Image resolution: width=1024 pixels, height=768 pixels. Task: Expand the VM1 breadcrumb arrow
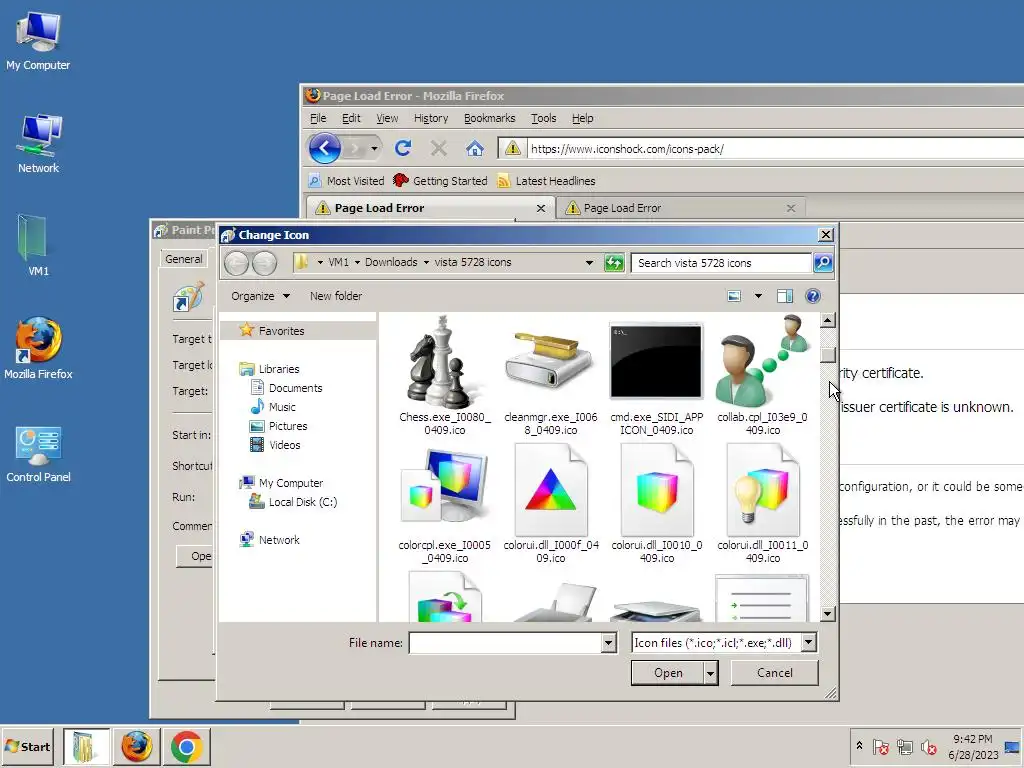[357, 263]
